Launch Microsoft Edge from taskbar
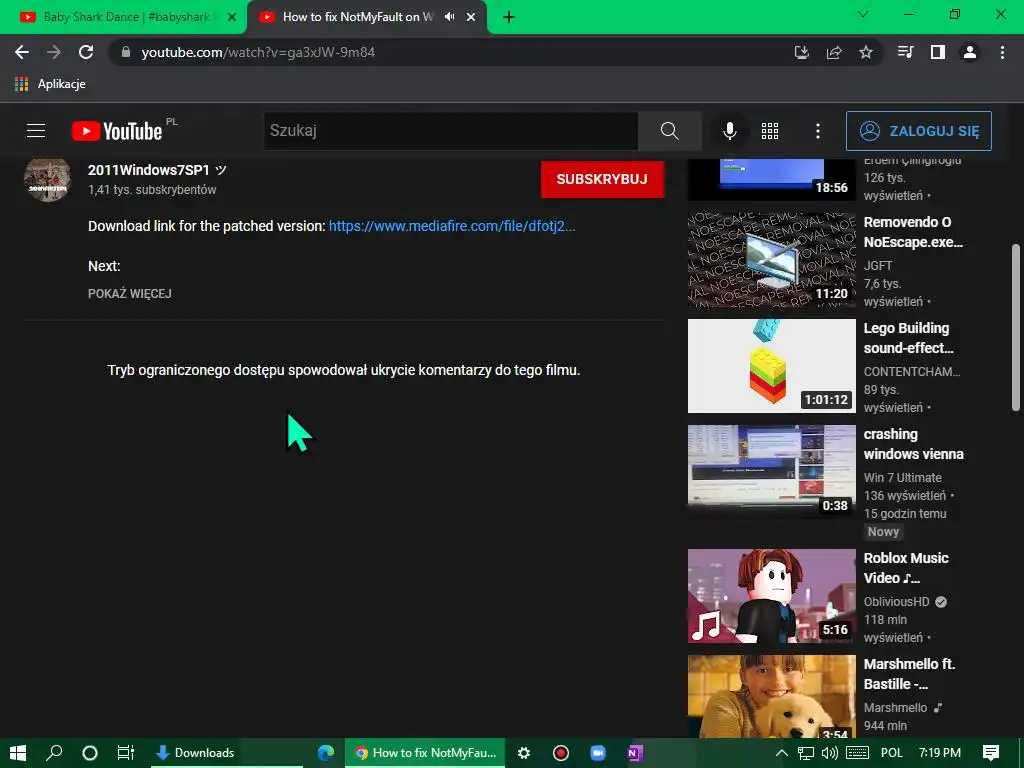The image size is (1024, 768). point(325,753)
